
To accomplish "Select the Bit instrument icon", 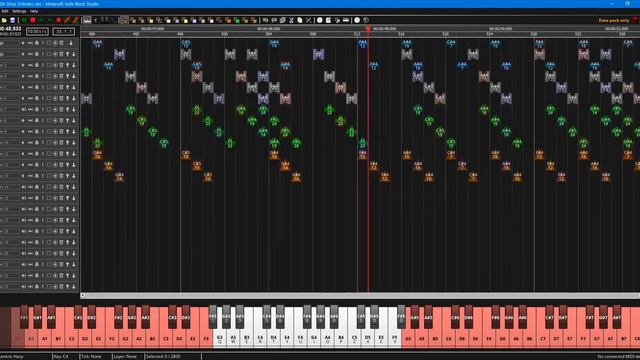I will click(237, 20).
